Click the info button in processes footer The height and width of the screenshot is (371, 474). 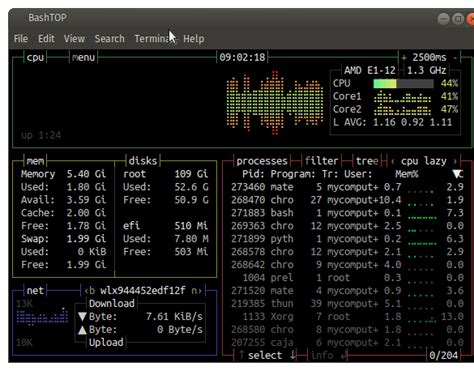(x=322, y=355)
